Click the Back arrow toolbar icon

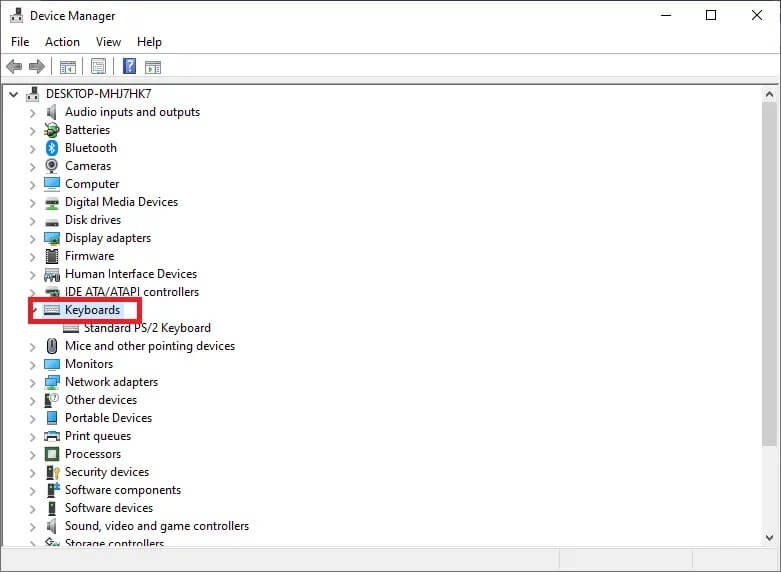click(x=14, y=66)
